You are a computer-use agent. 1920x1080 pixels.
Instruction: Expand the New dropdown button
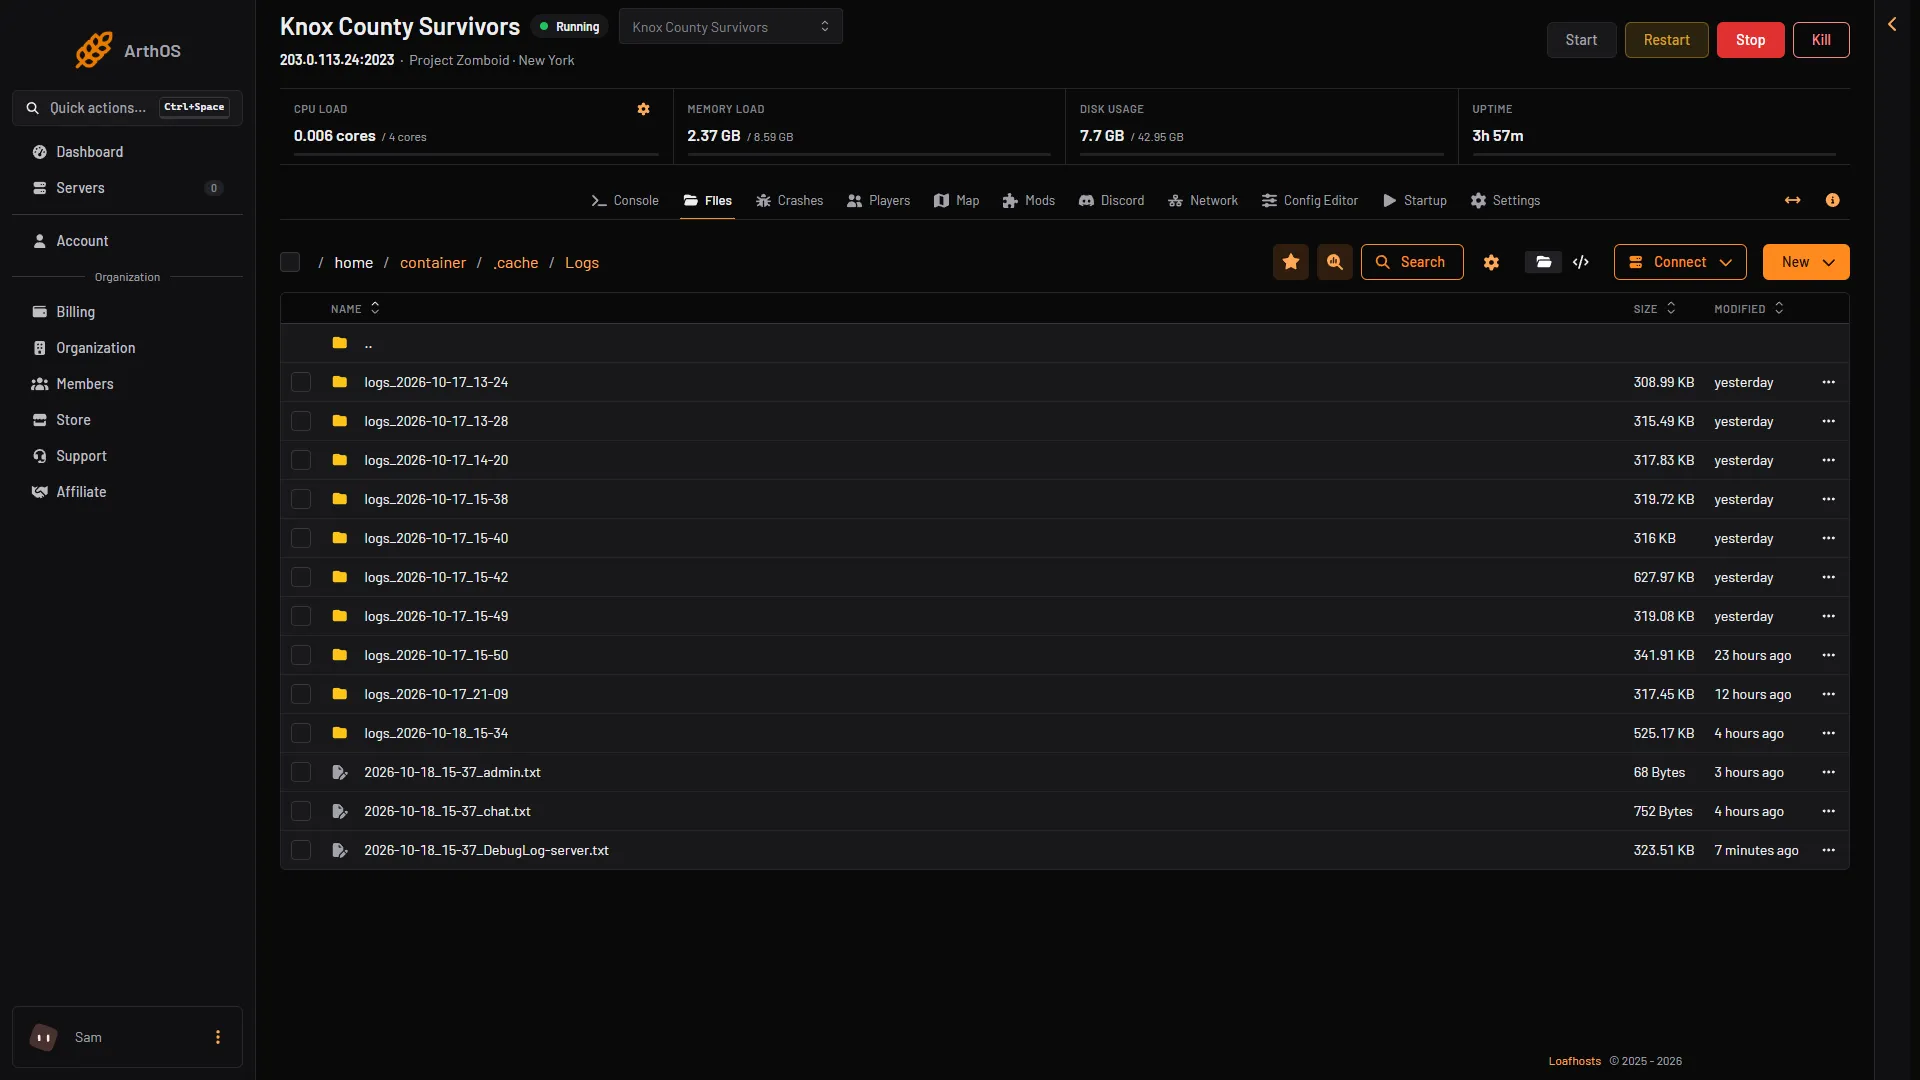[1806, 262]
